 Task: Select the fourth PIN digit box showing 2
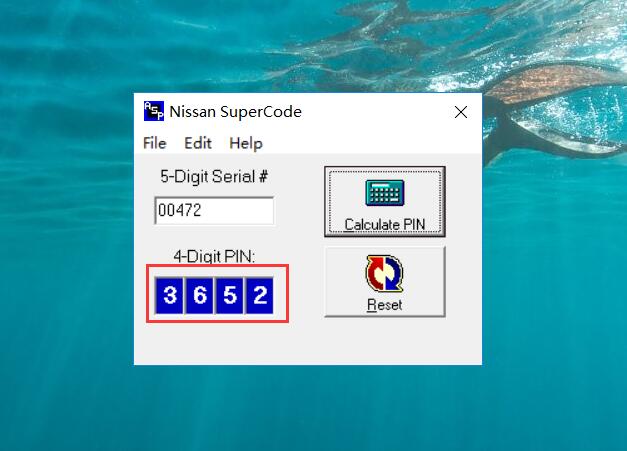coord(260,295)
